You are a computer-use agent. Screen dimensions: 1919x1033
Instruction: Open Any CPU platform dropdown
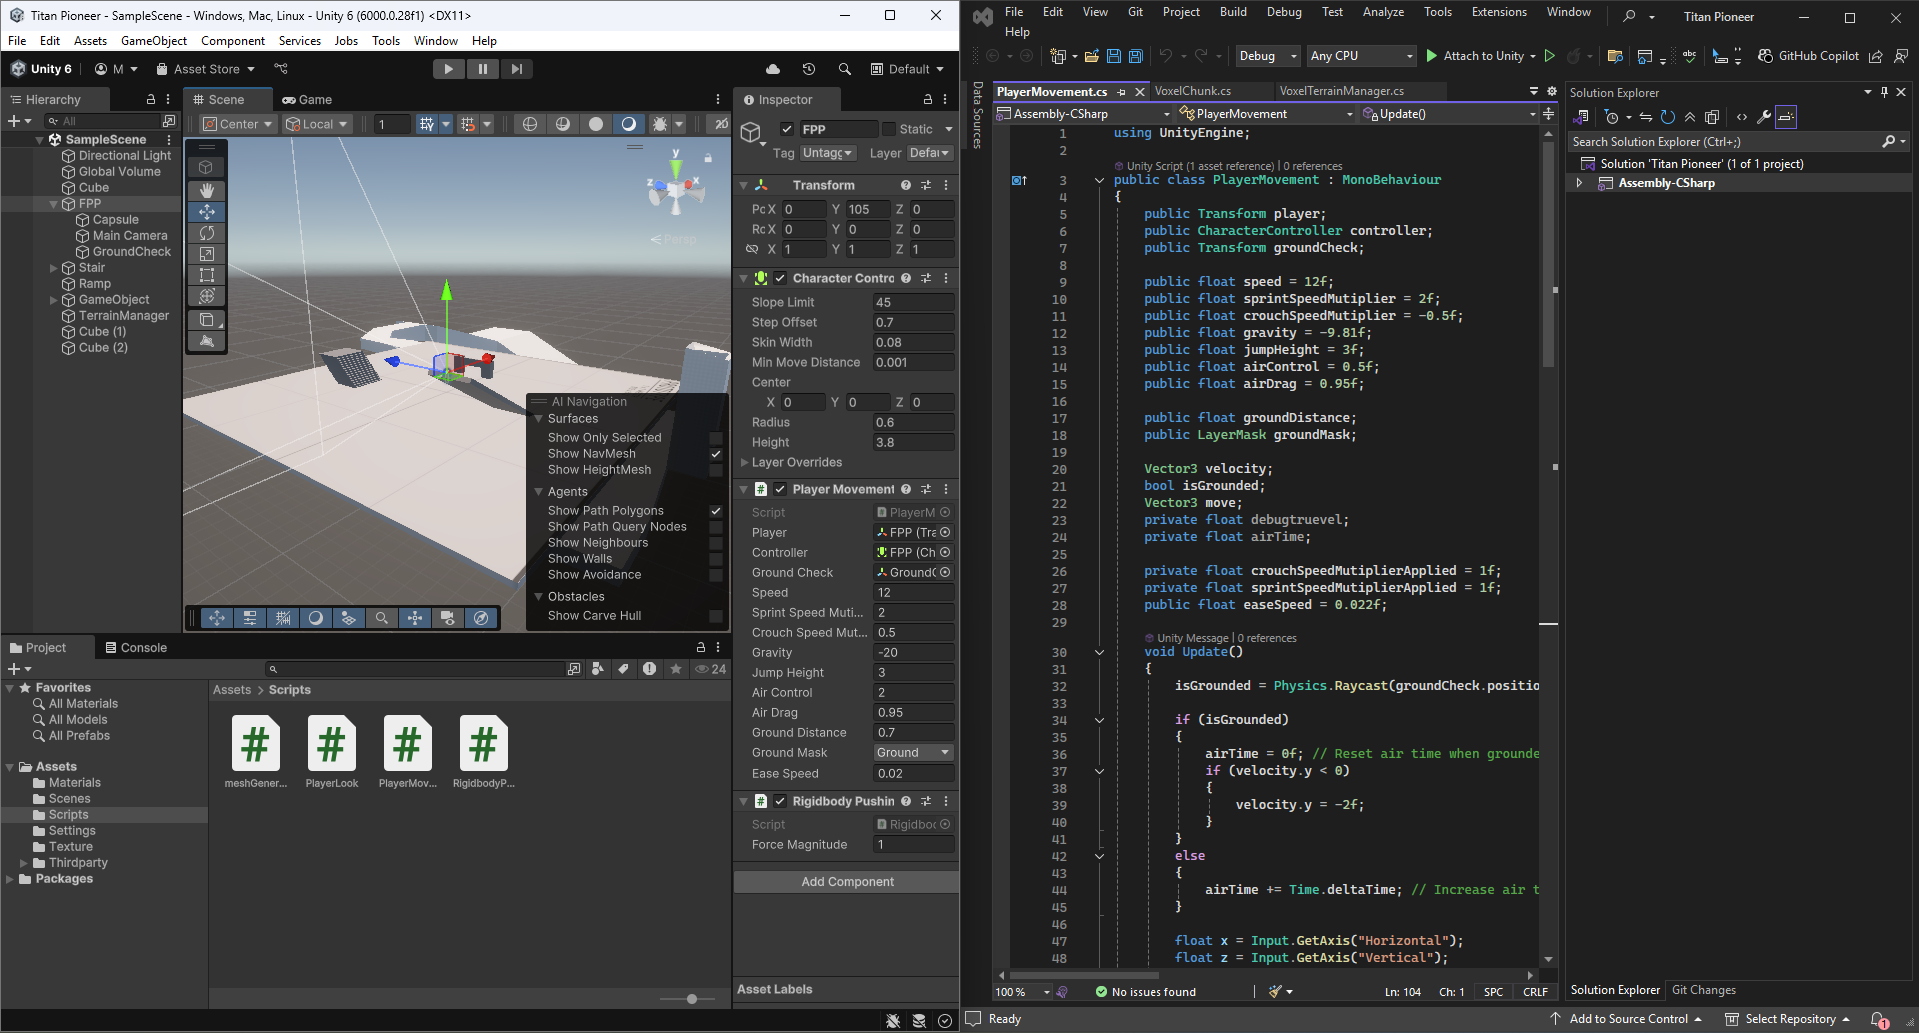click(x=1362, y=56)
